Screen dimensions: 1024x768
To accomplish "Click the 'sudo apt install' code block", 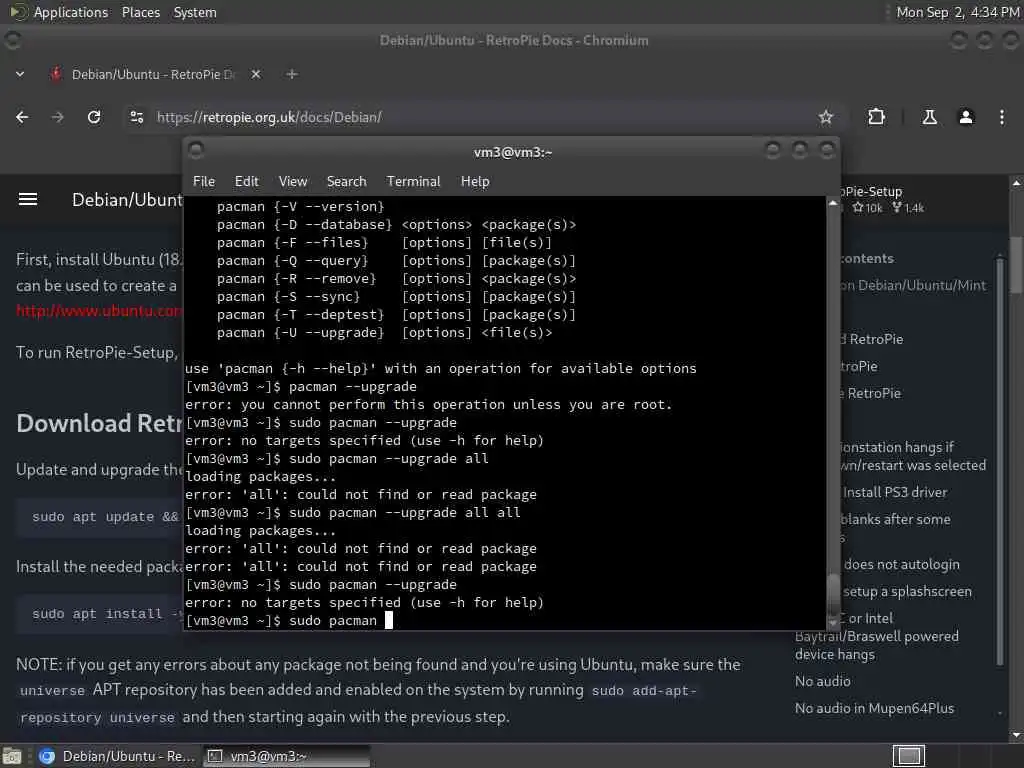I will click(x=100, y=614).
